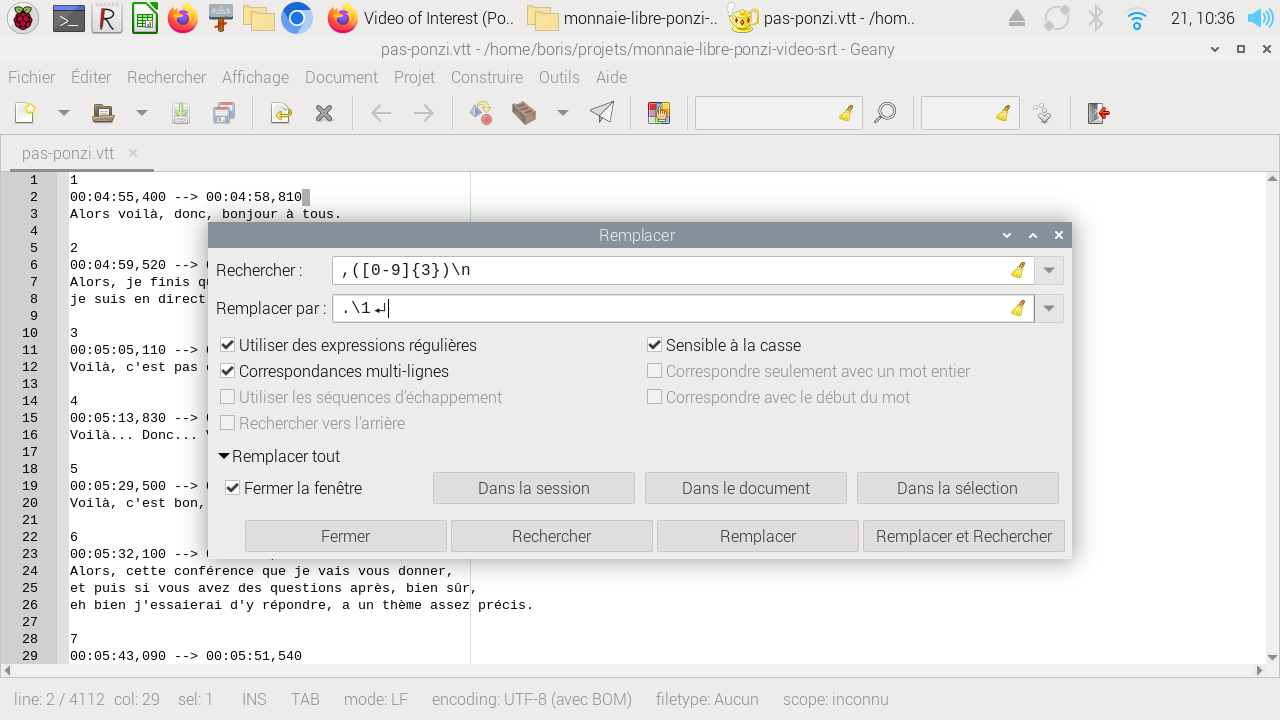Click the 'Remplacer et Rechercher' button

(x=963, y=537)
